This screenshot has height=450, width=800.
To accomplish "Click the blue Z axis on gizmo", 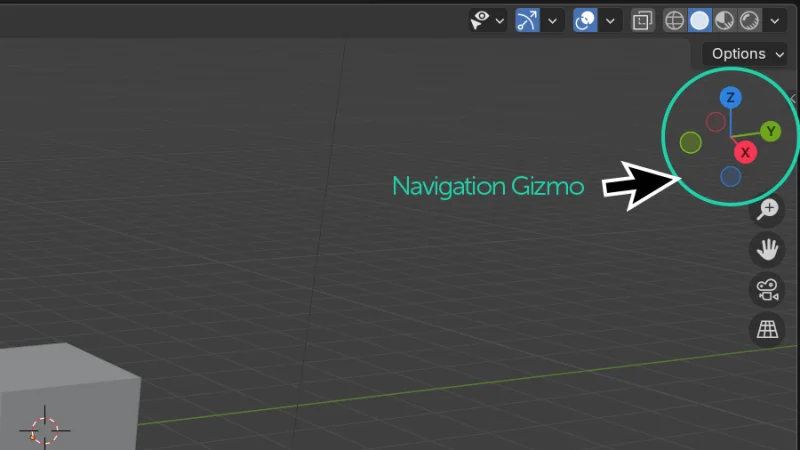I will pos(731,97).
